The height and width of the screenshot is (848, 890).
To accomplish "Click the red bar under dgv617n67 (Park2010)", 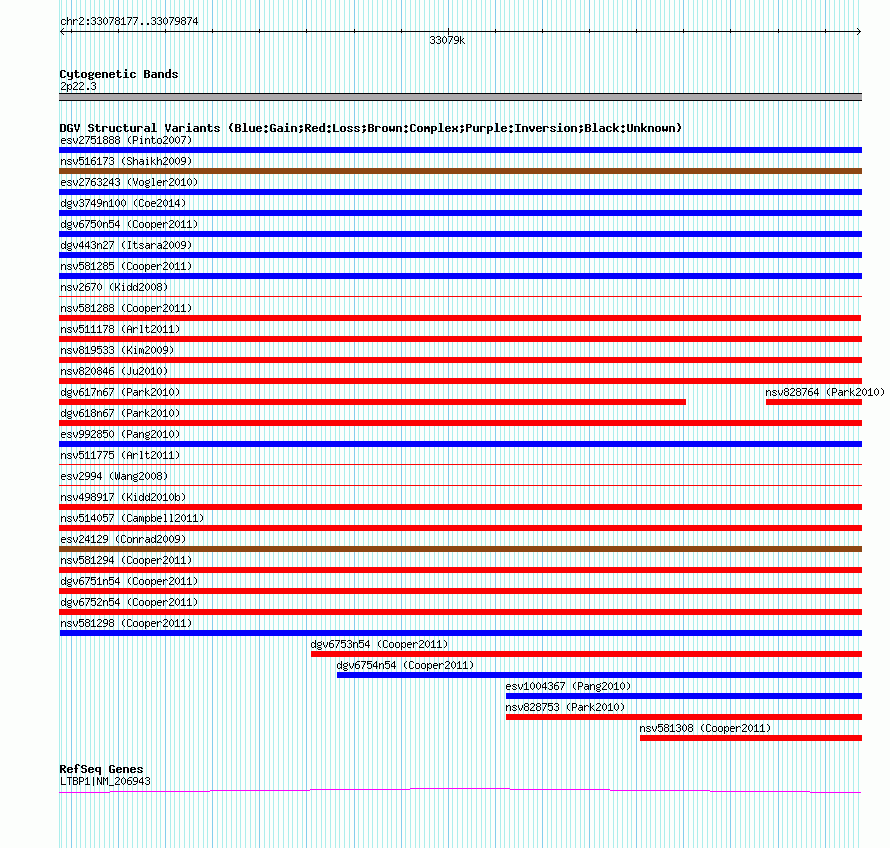I will 372,402.
